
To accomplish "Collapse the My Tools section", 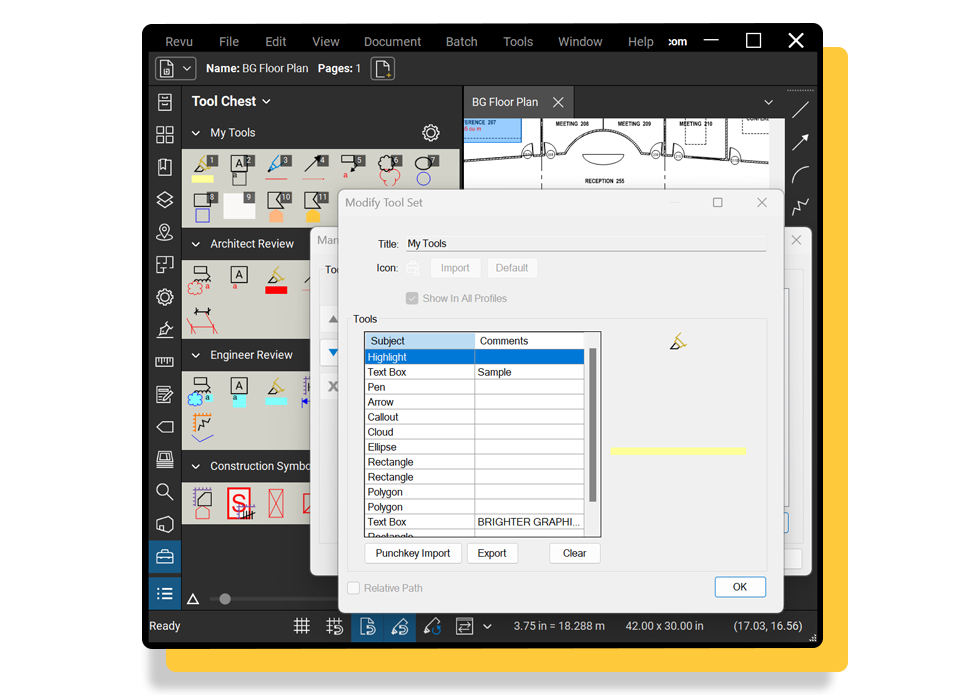I will click(x=196, y=133).
